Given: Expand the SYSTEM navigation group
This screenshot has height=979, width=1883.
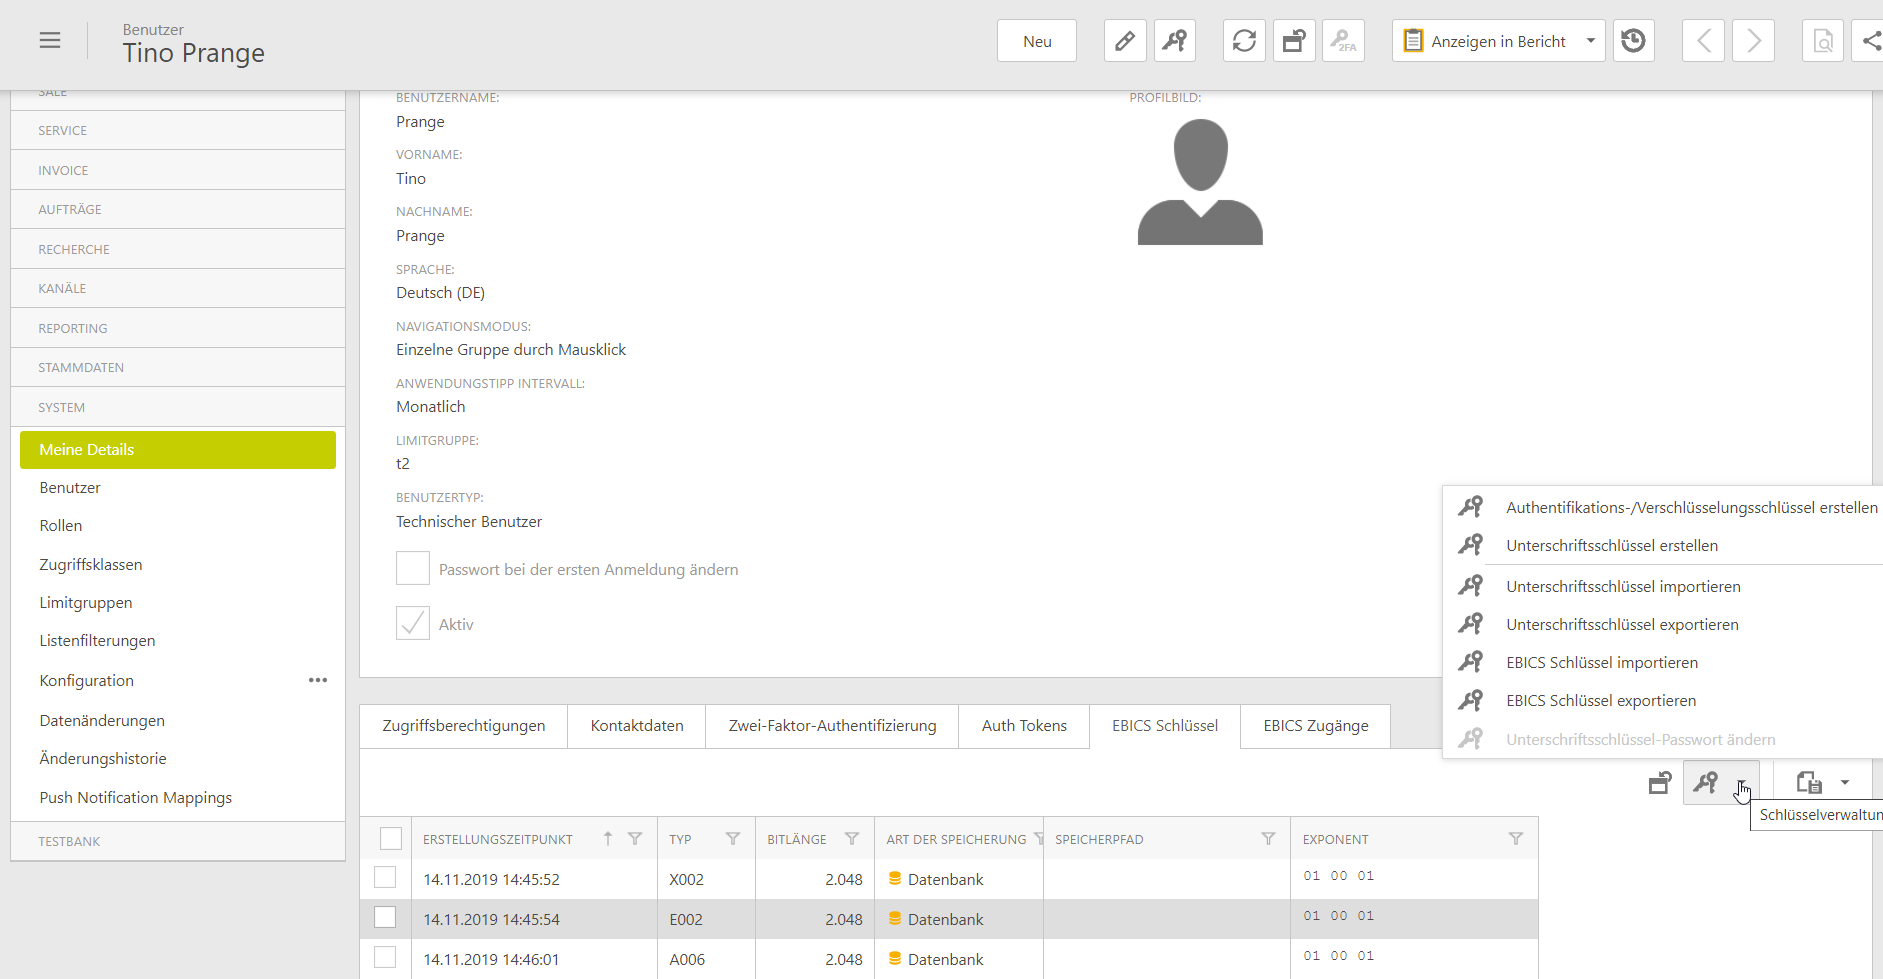Looking at the screenshot, I should (62, 407).
